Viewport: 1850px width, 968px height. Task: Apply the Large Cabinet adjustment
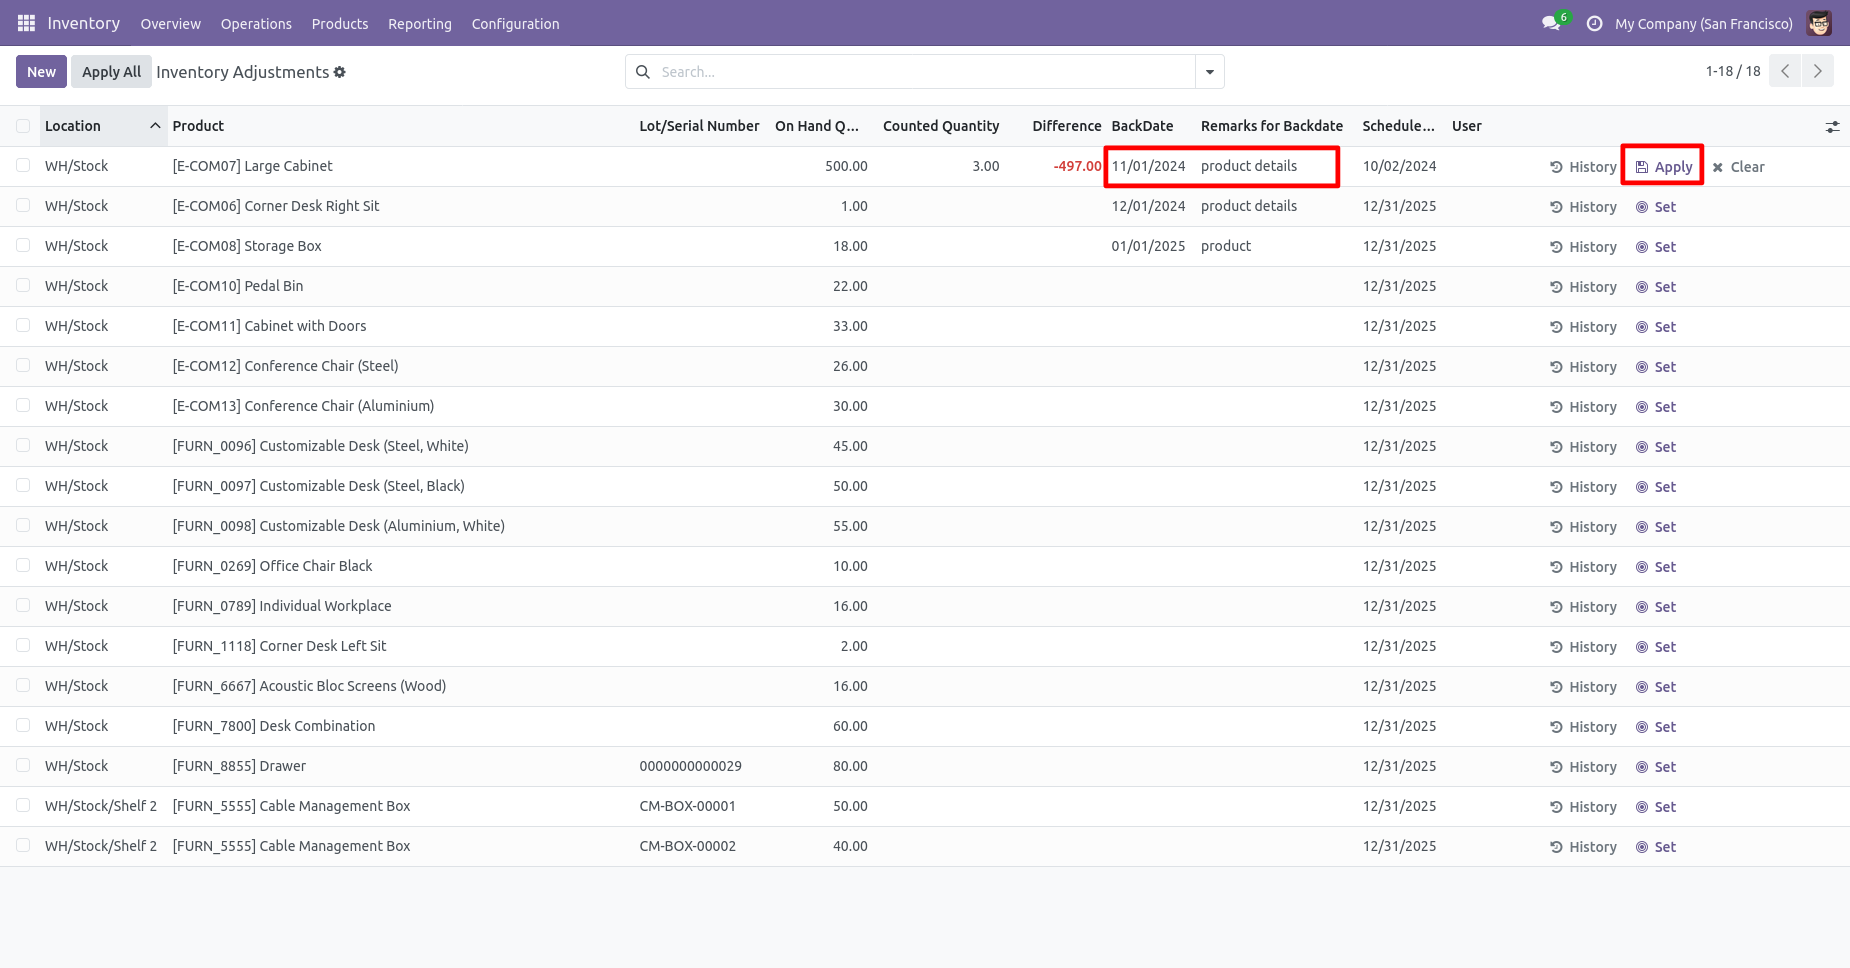[x=1663, y=167]
